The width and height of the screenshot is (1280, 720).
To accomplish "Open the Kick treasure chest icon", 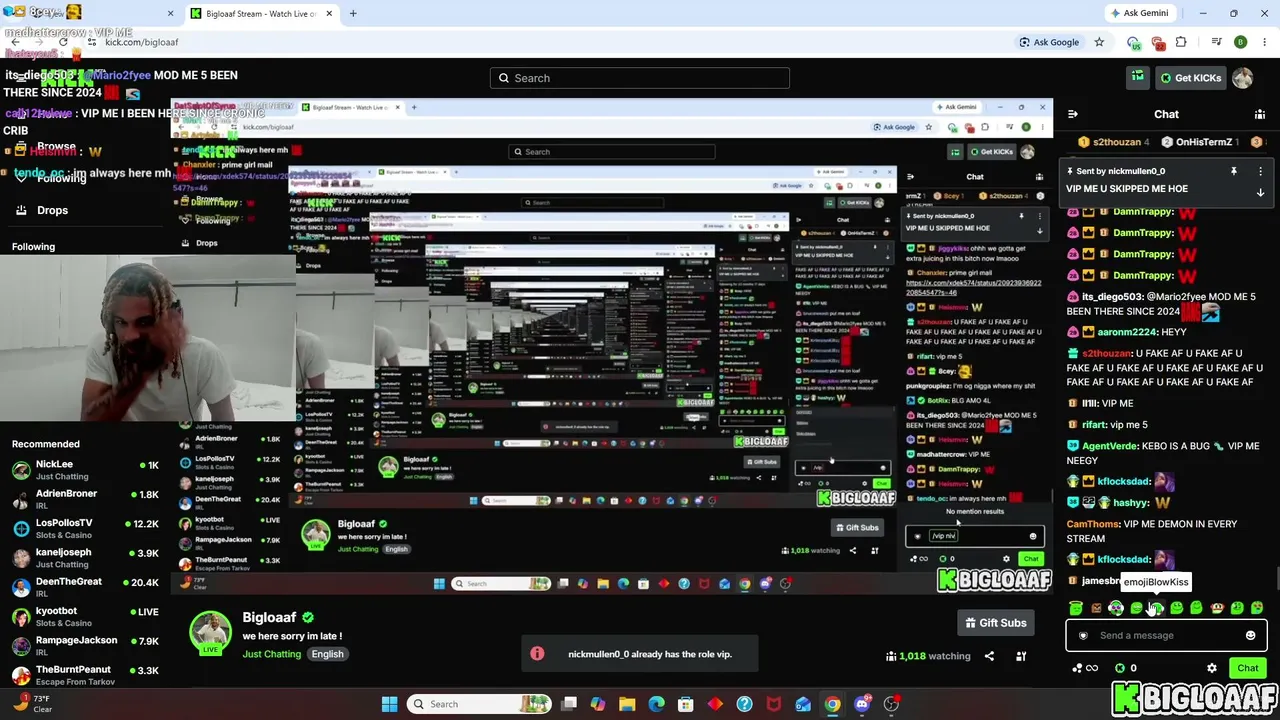I will coord(1138,77).
